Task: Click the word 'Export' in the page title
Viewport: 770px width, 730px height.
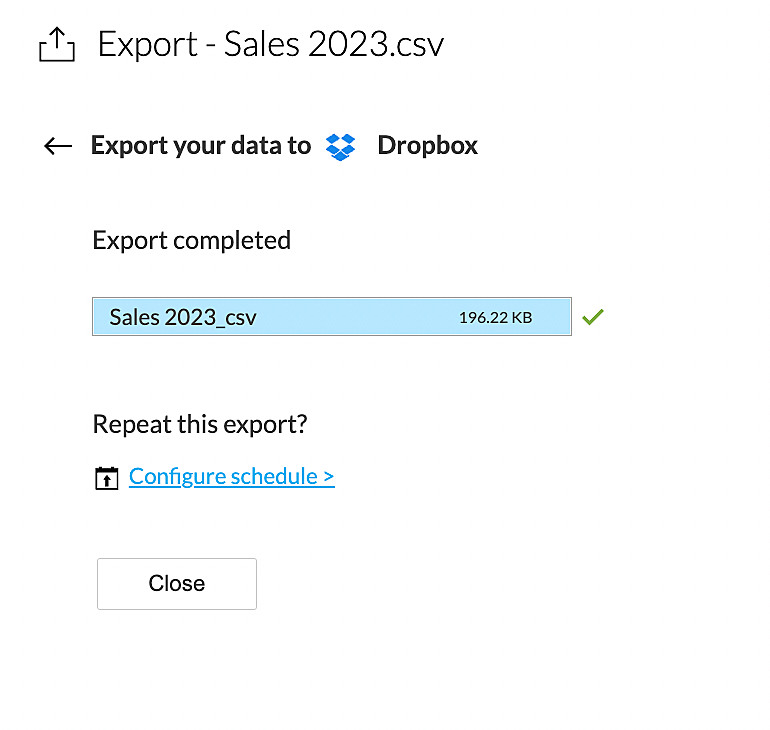Action: (148, 45)
